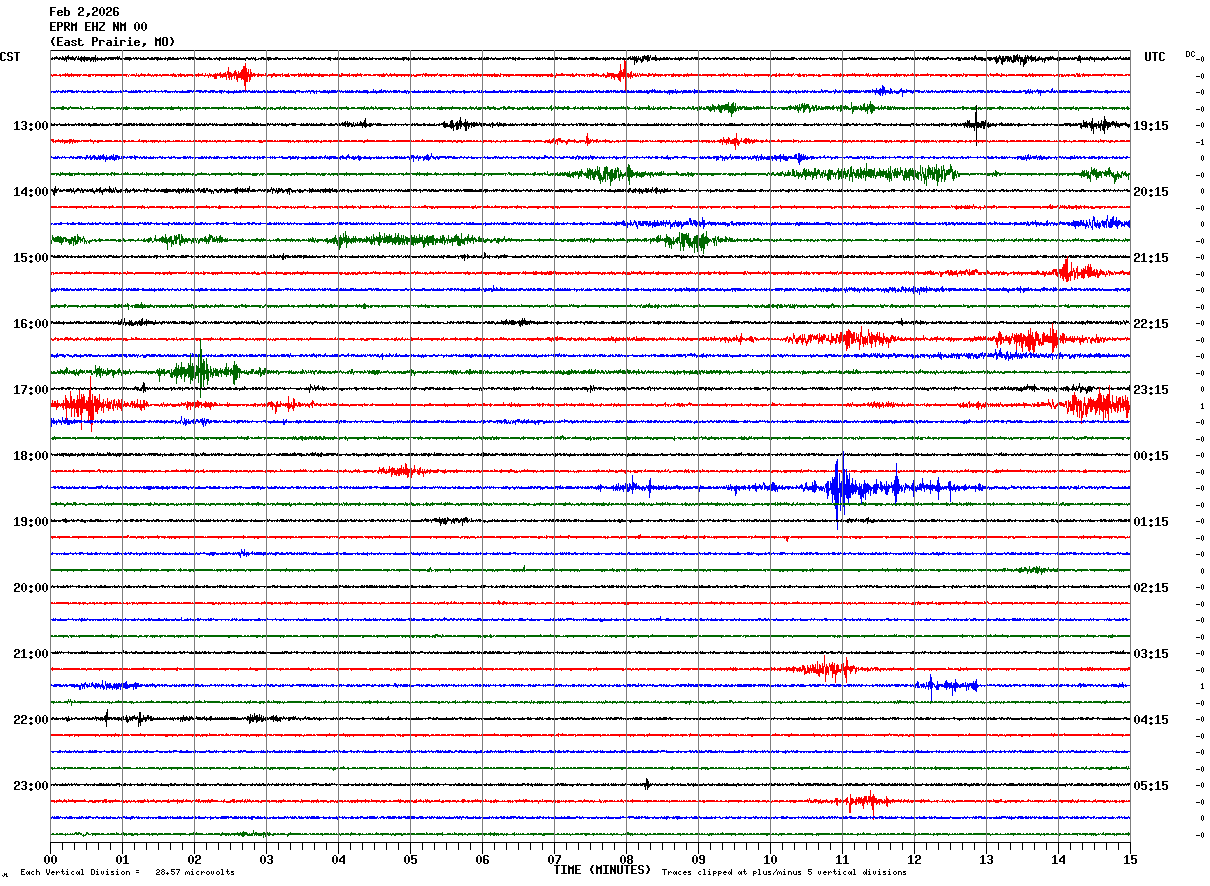The width and height of the screenshot is (1210, 886).
Task: Click the 12 minute tick label
Action: (x=914, y=859)
